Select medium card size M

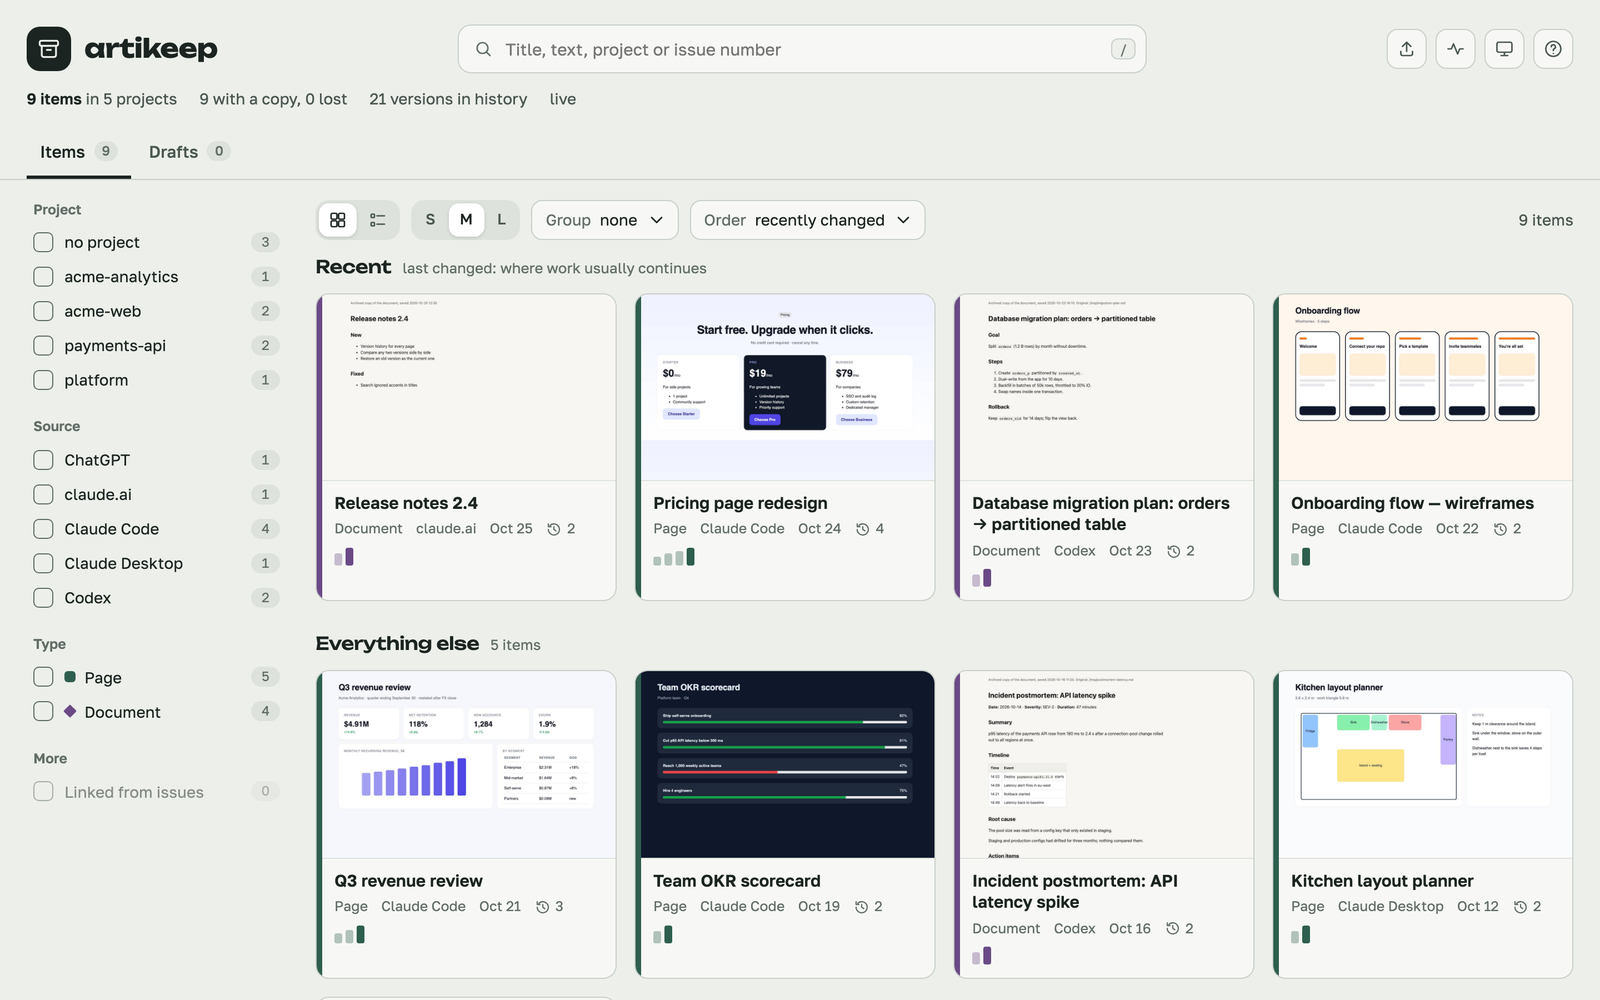pyautogui.click(x=466, y=220)
